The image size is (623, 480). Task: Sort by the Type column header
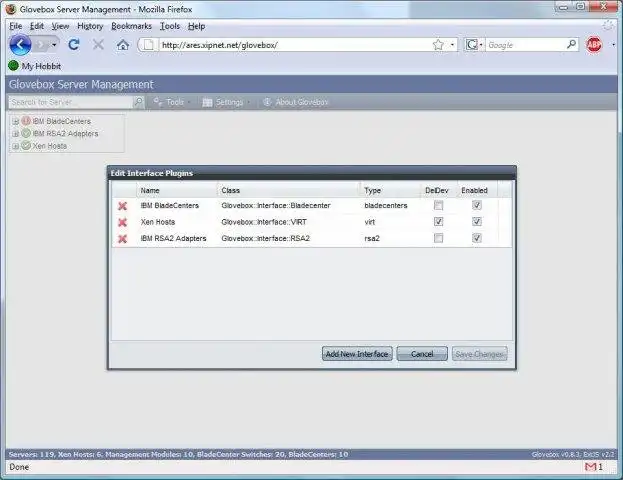click(x=390, y=190)
